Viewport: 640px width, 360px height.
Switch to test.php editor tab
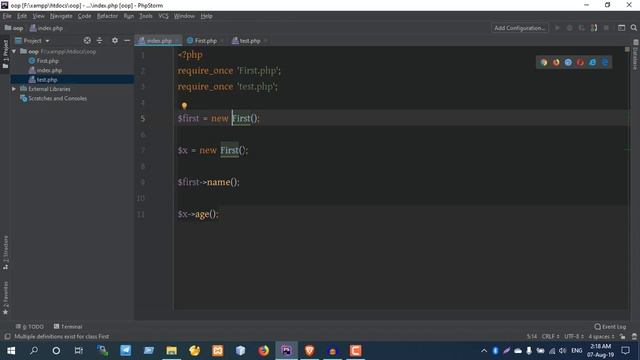coord(249,40)
